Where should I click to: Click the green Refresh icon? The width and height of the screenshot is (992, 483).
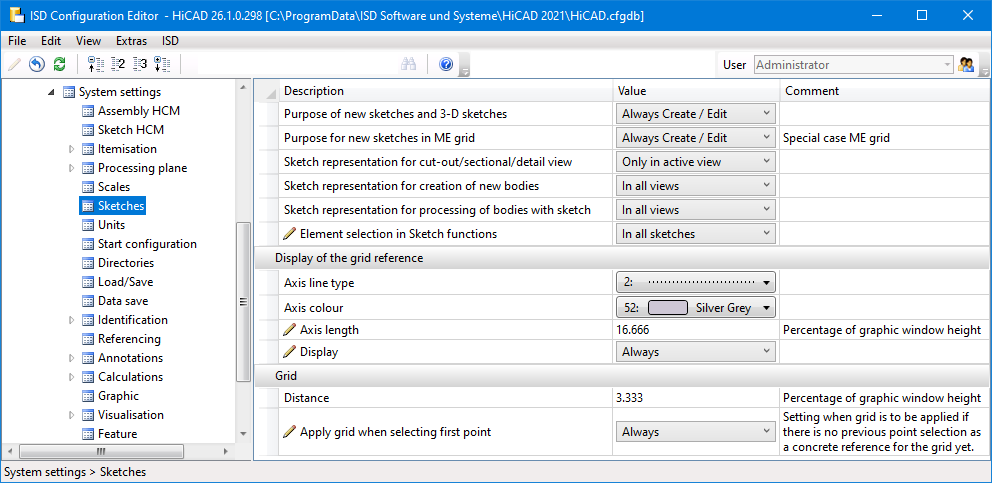pyautogui.click(x=60, y=65)
